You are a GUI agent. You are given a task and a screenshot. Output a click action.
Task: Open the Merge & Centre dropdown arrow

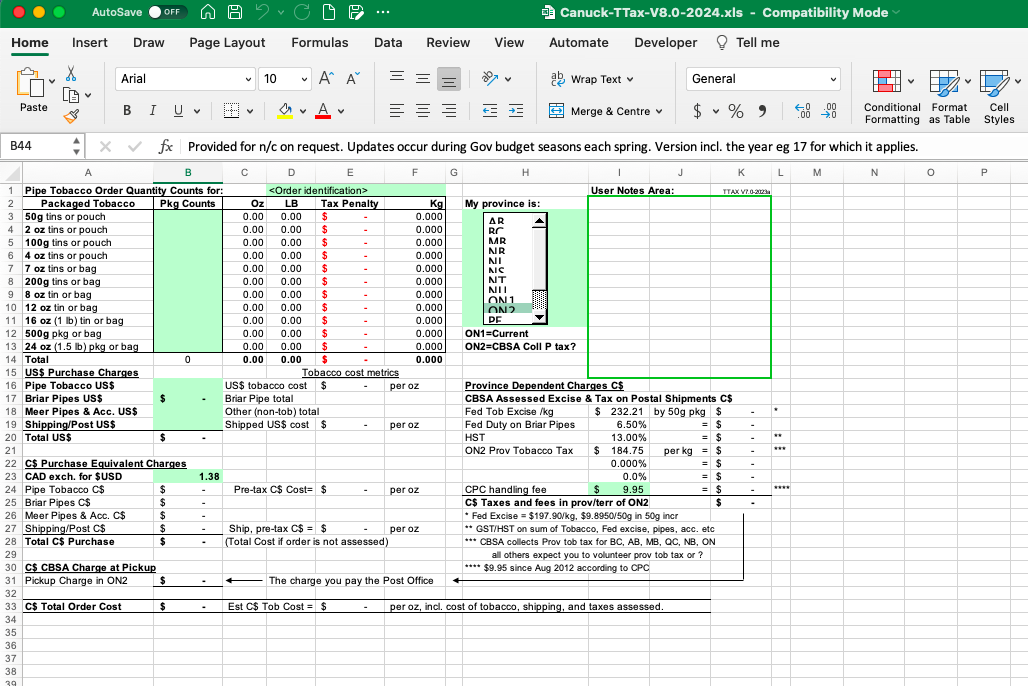point(660,111)
